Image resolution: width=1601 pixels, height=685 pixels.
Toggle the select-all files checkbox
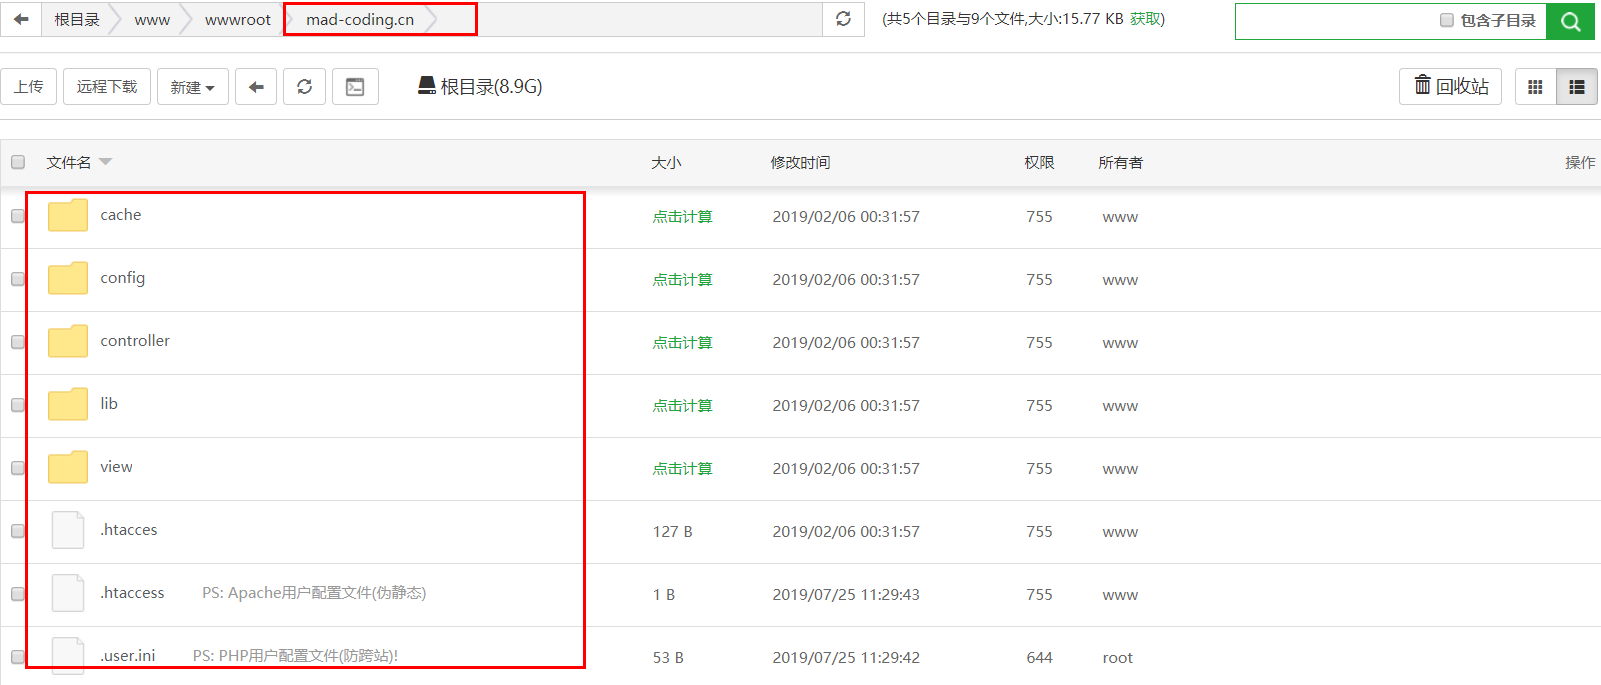18,162
